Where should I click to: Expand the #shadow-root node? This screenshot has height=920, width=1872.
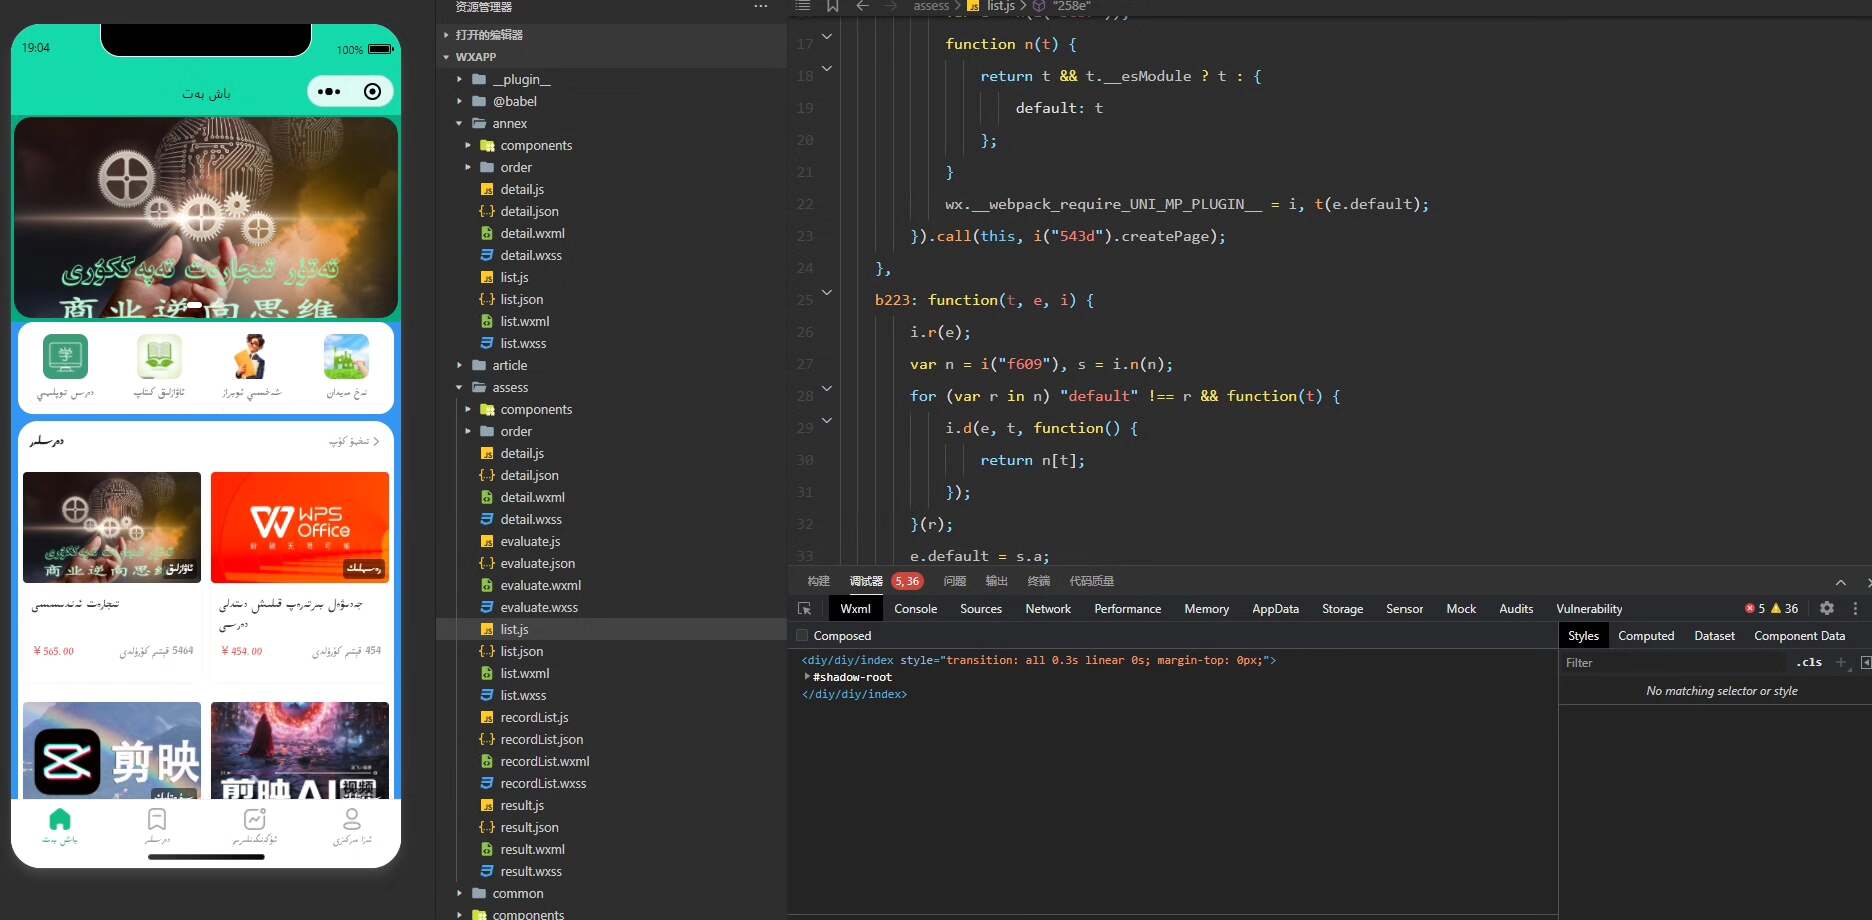click(807, 677)
